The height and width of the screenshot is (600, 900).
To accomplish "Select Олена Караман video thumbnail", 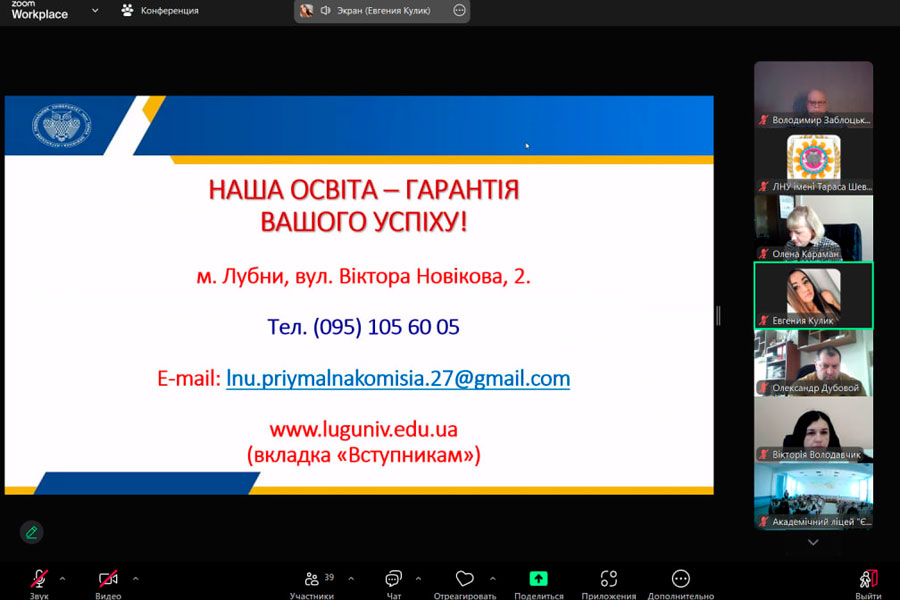I will click(813, 228).
